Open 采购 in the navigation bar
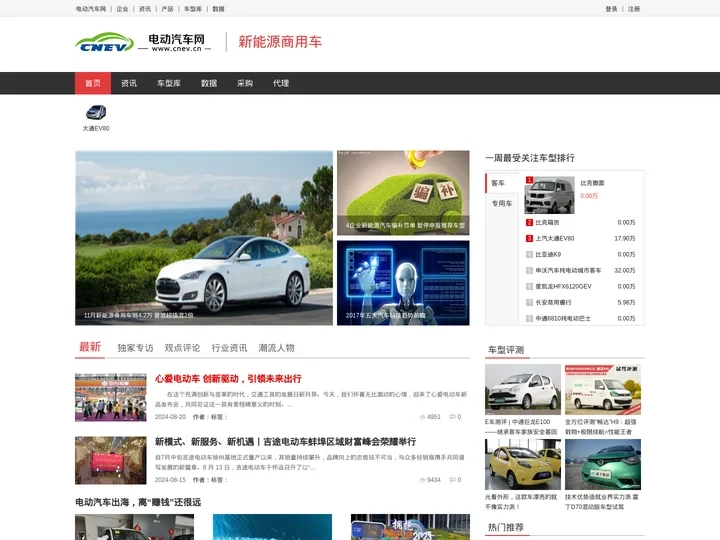Viewport: 720px width, 540px height. [245, 83]
